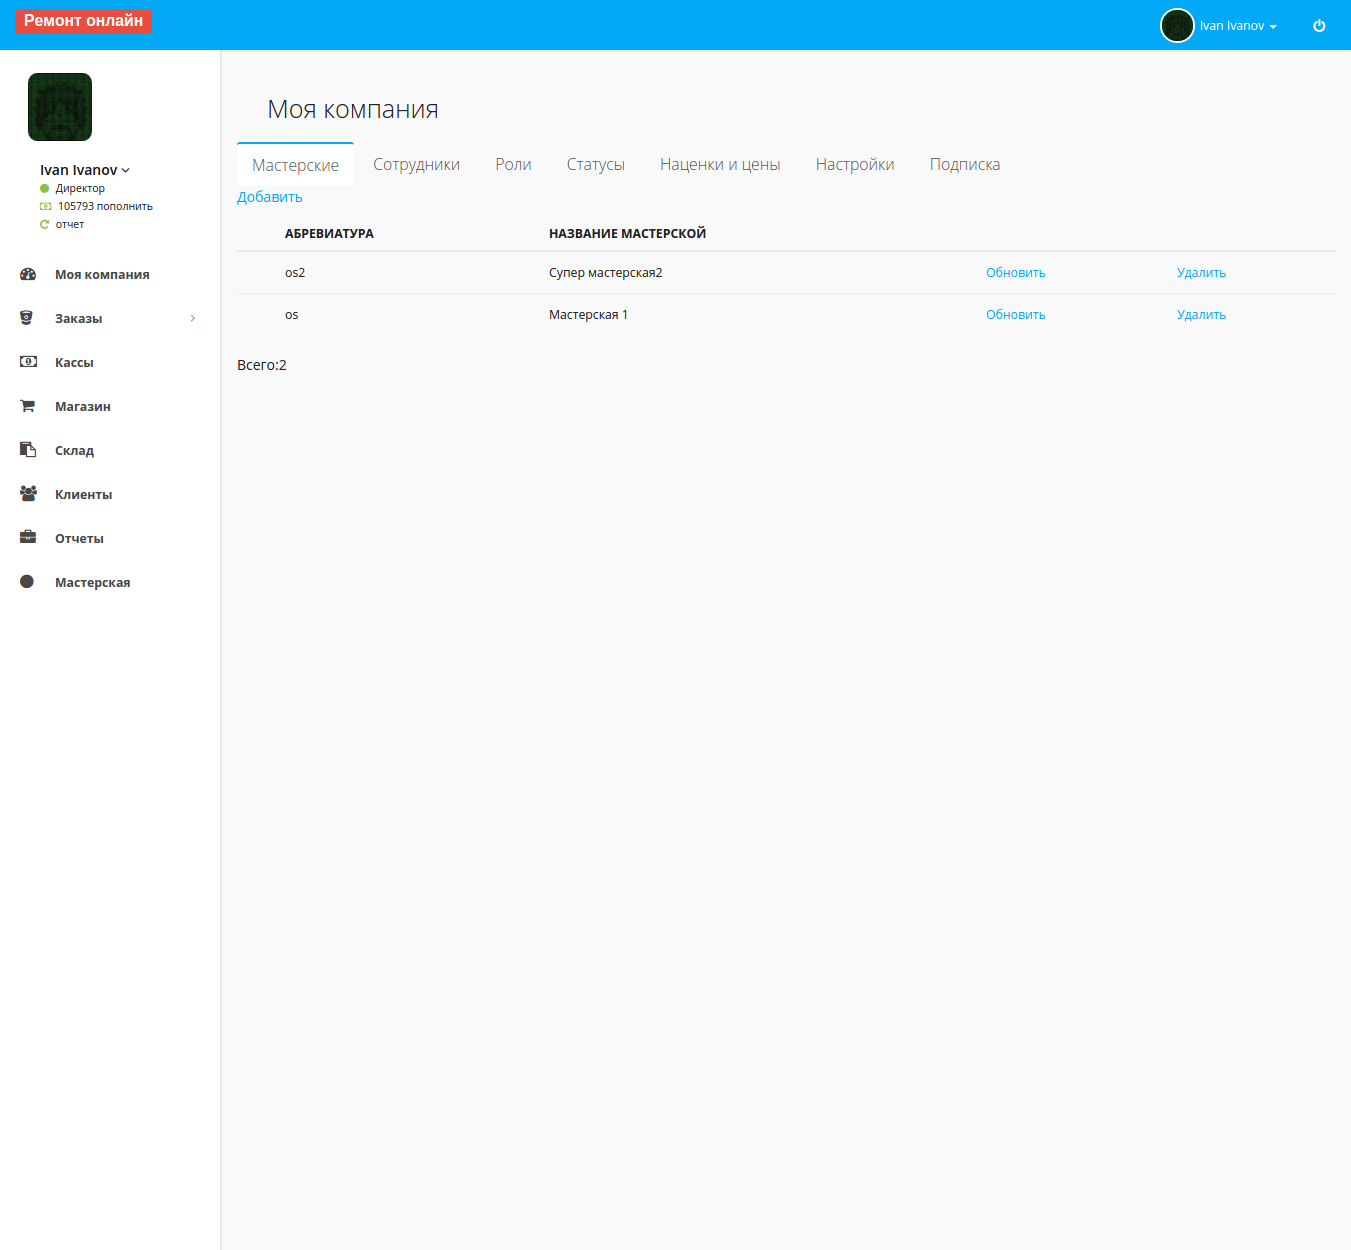The height and width of the screenshot is (1250, 1351).
Task: Click the money icon beside 105793
Action: 45,206
